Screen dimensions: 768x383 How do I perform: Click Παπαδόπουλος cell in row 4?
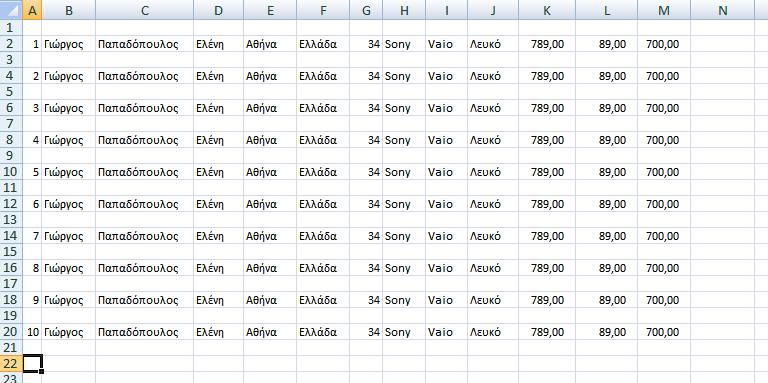[144, 76]
